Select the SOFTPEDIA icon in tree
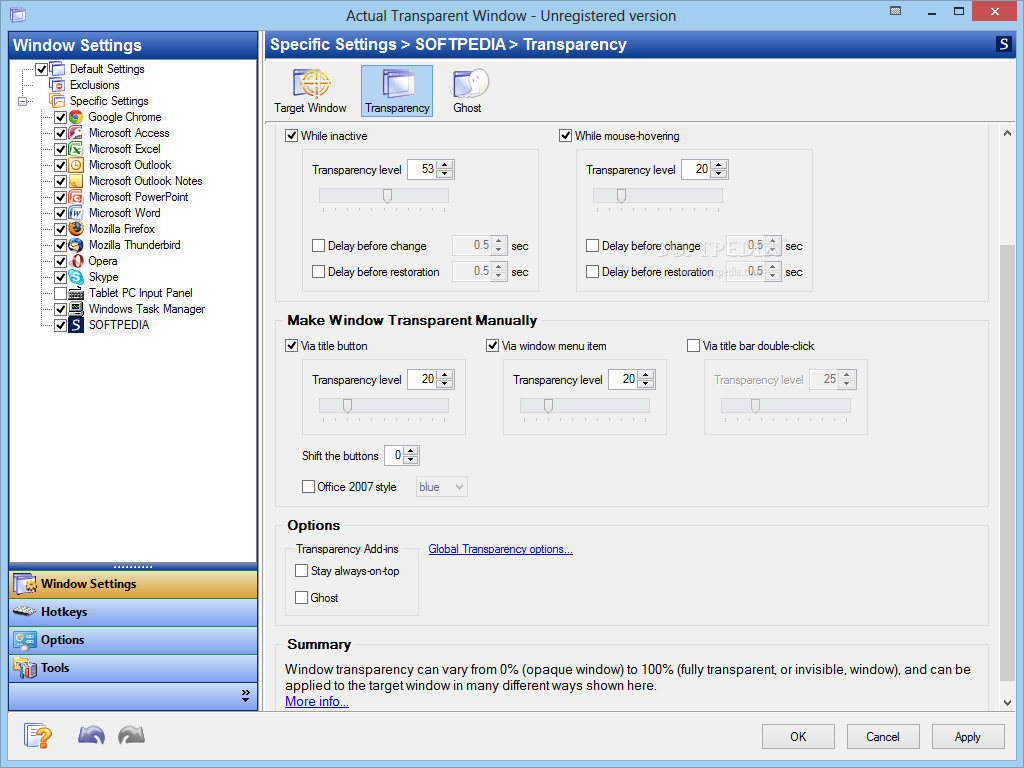 (x=76, y=325)
